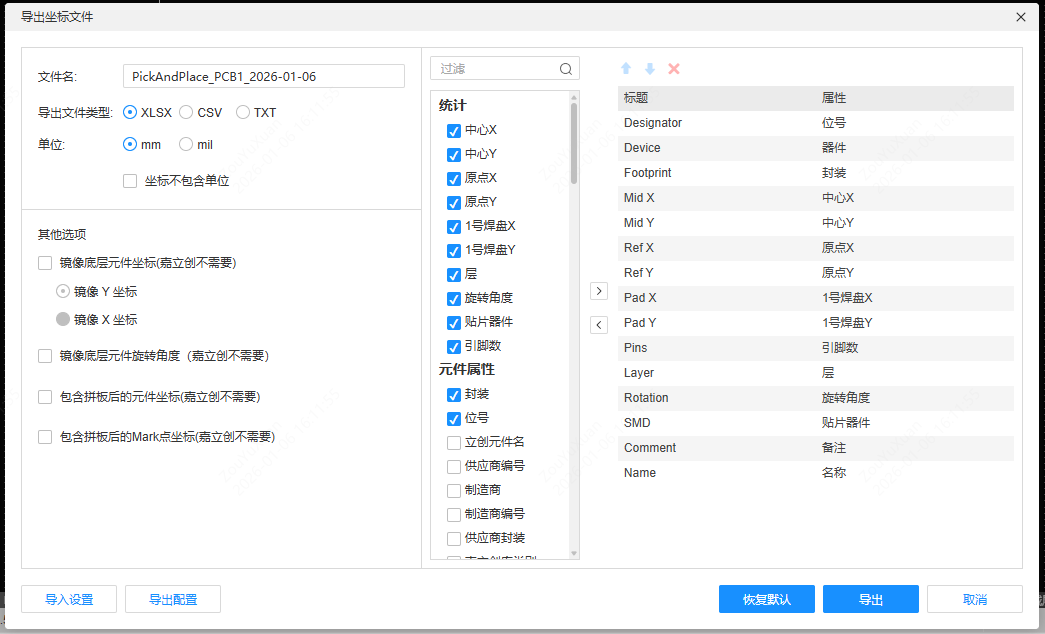
Task: Click 导出配置 to export configuration
Action: [172, 599]
